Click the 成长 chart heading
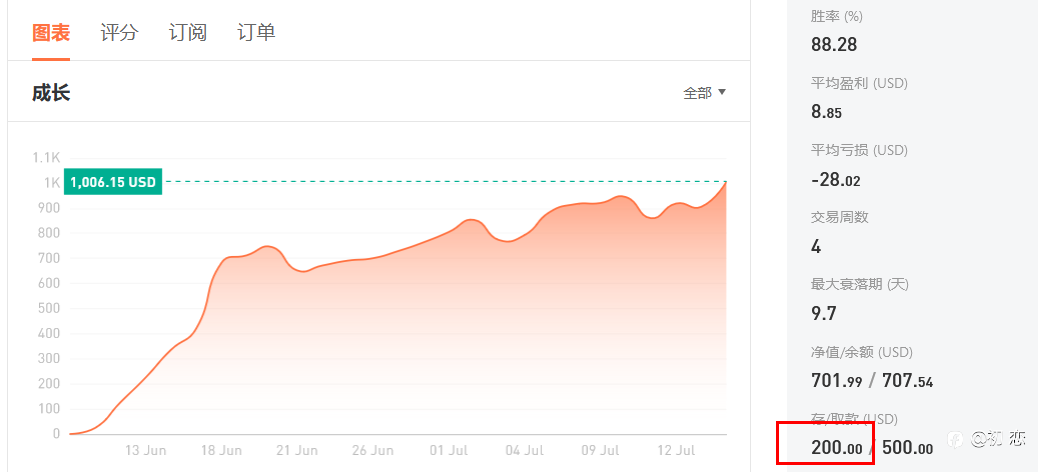 coord(51,93)
